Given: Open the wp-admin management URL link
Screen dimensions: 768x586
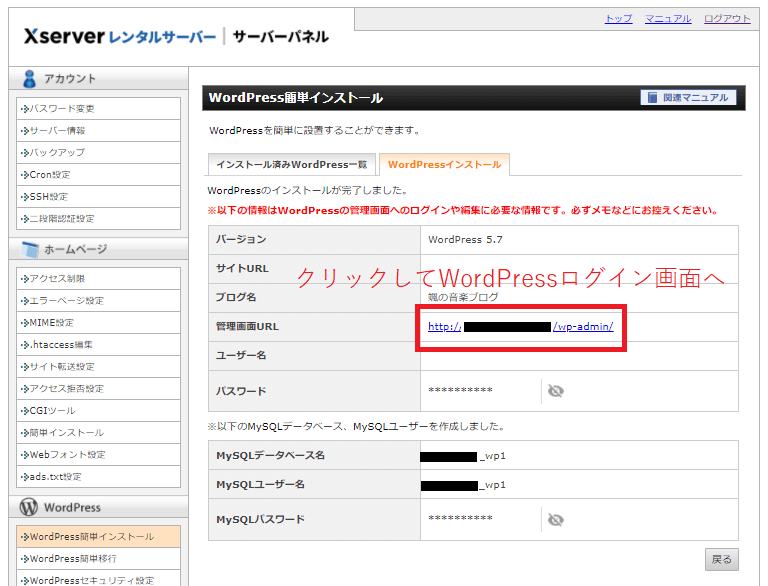Looking at the screenshot, I should (521, 326).
